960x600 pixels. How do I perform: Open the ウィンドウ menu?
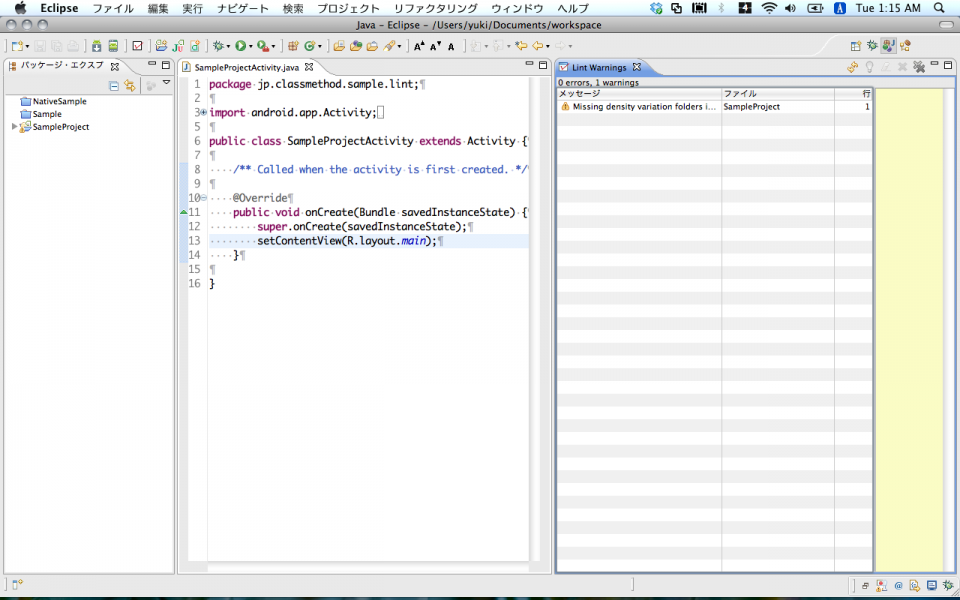518,8
